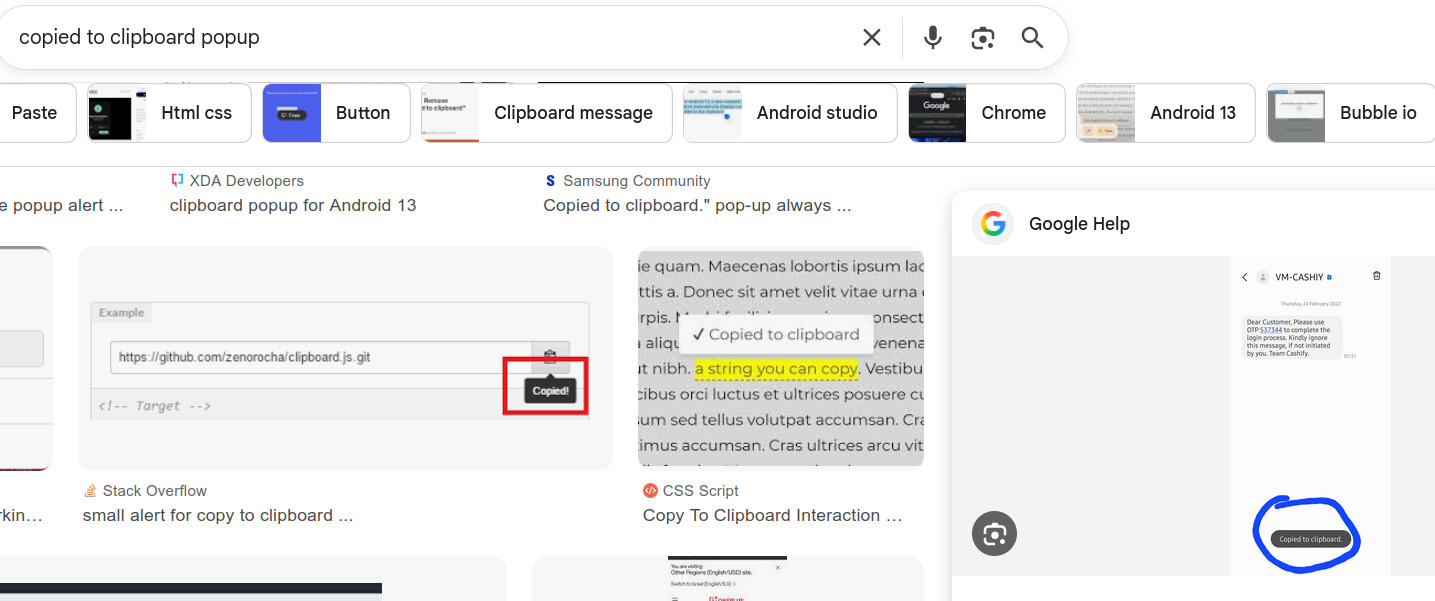This screenshot has width=1435, height=601.
Task: Clear the search box text
Action: coord(871,38)
